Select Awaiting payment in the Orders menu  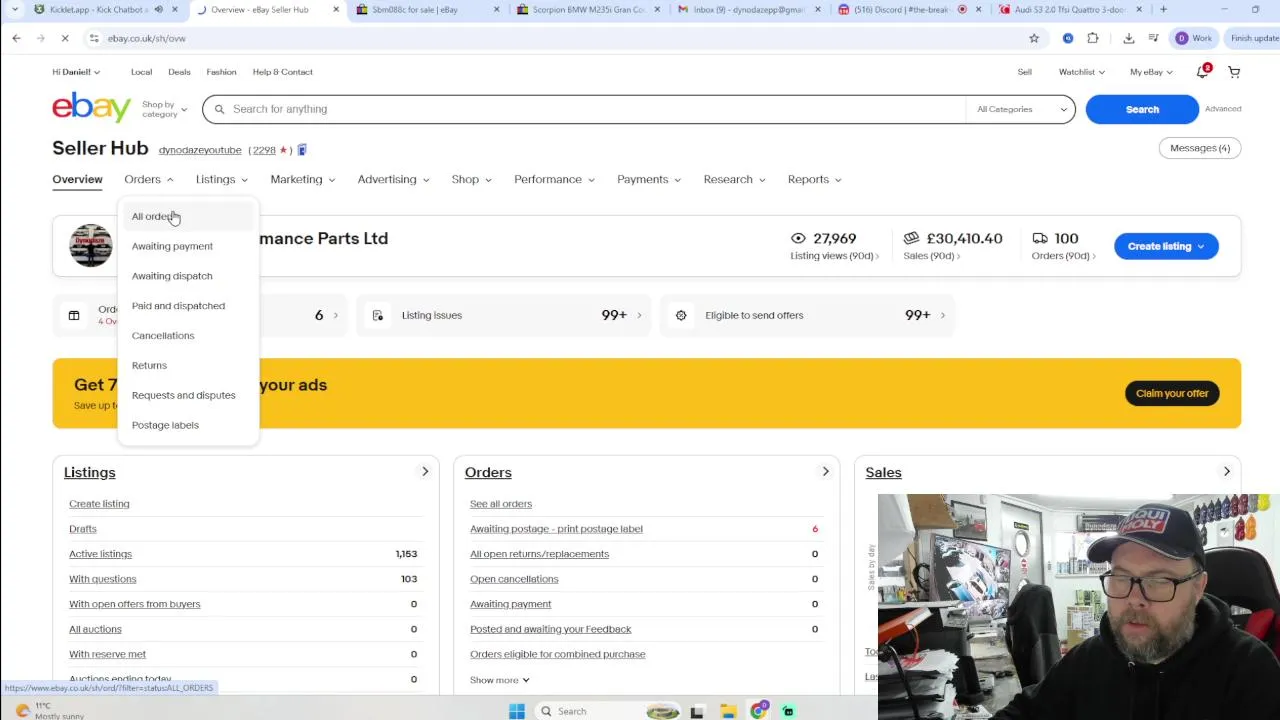(x=172, y=246)
